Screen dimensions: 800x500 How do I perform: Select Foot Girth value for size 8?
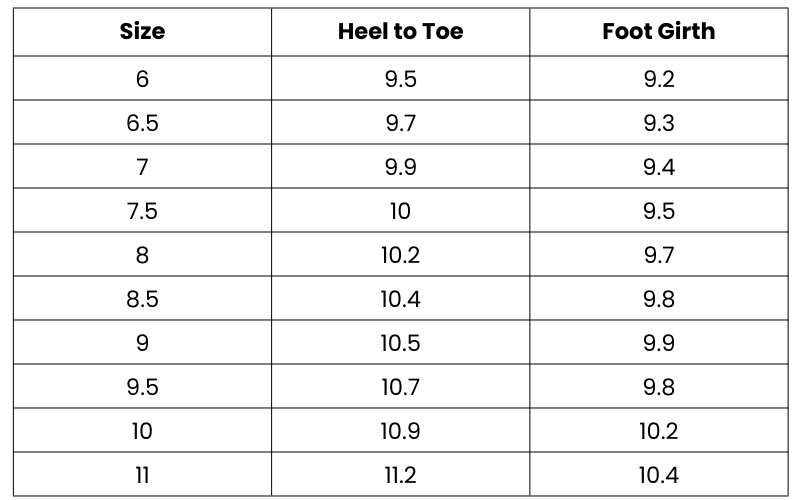[659, 255]
